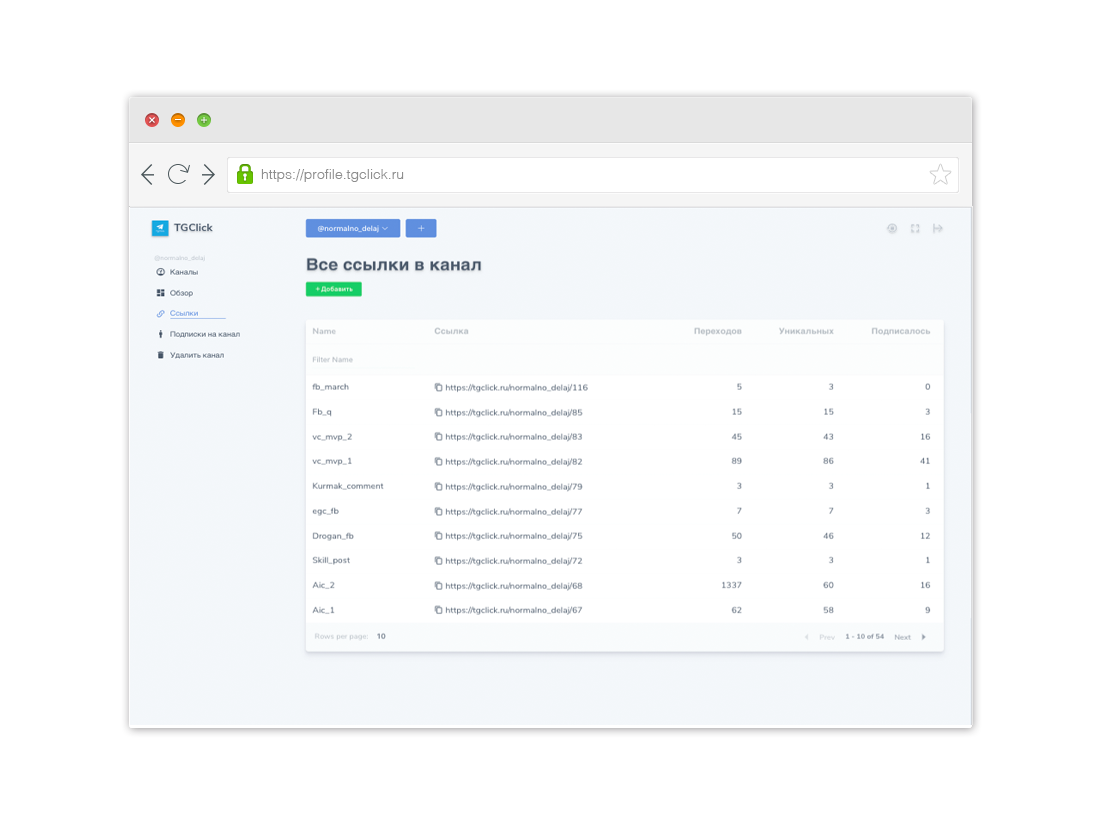
Task: Click the circular icon in top-right header
Action: click(892, 229)
